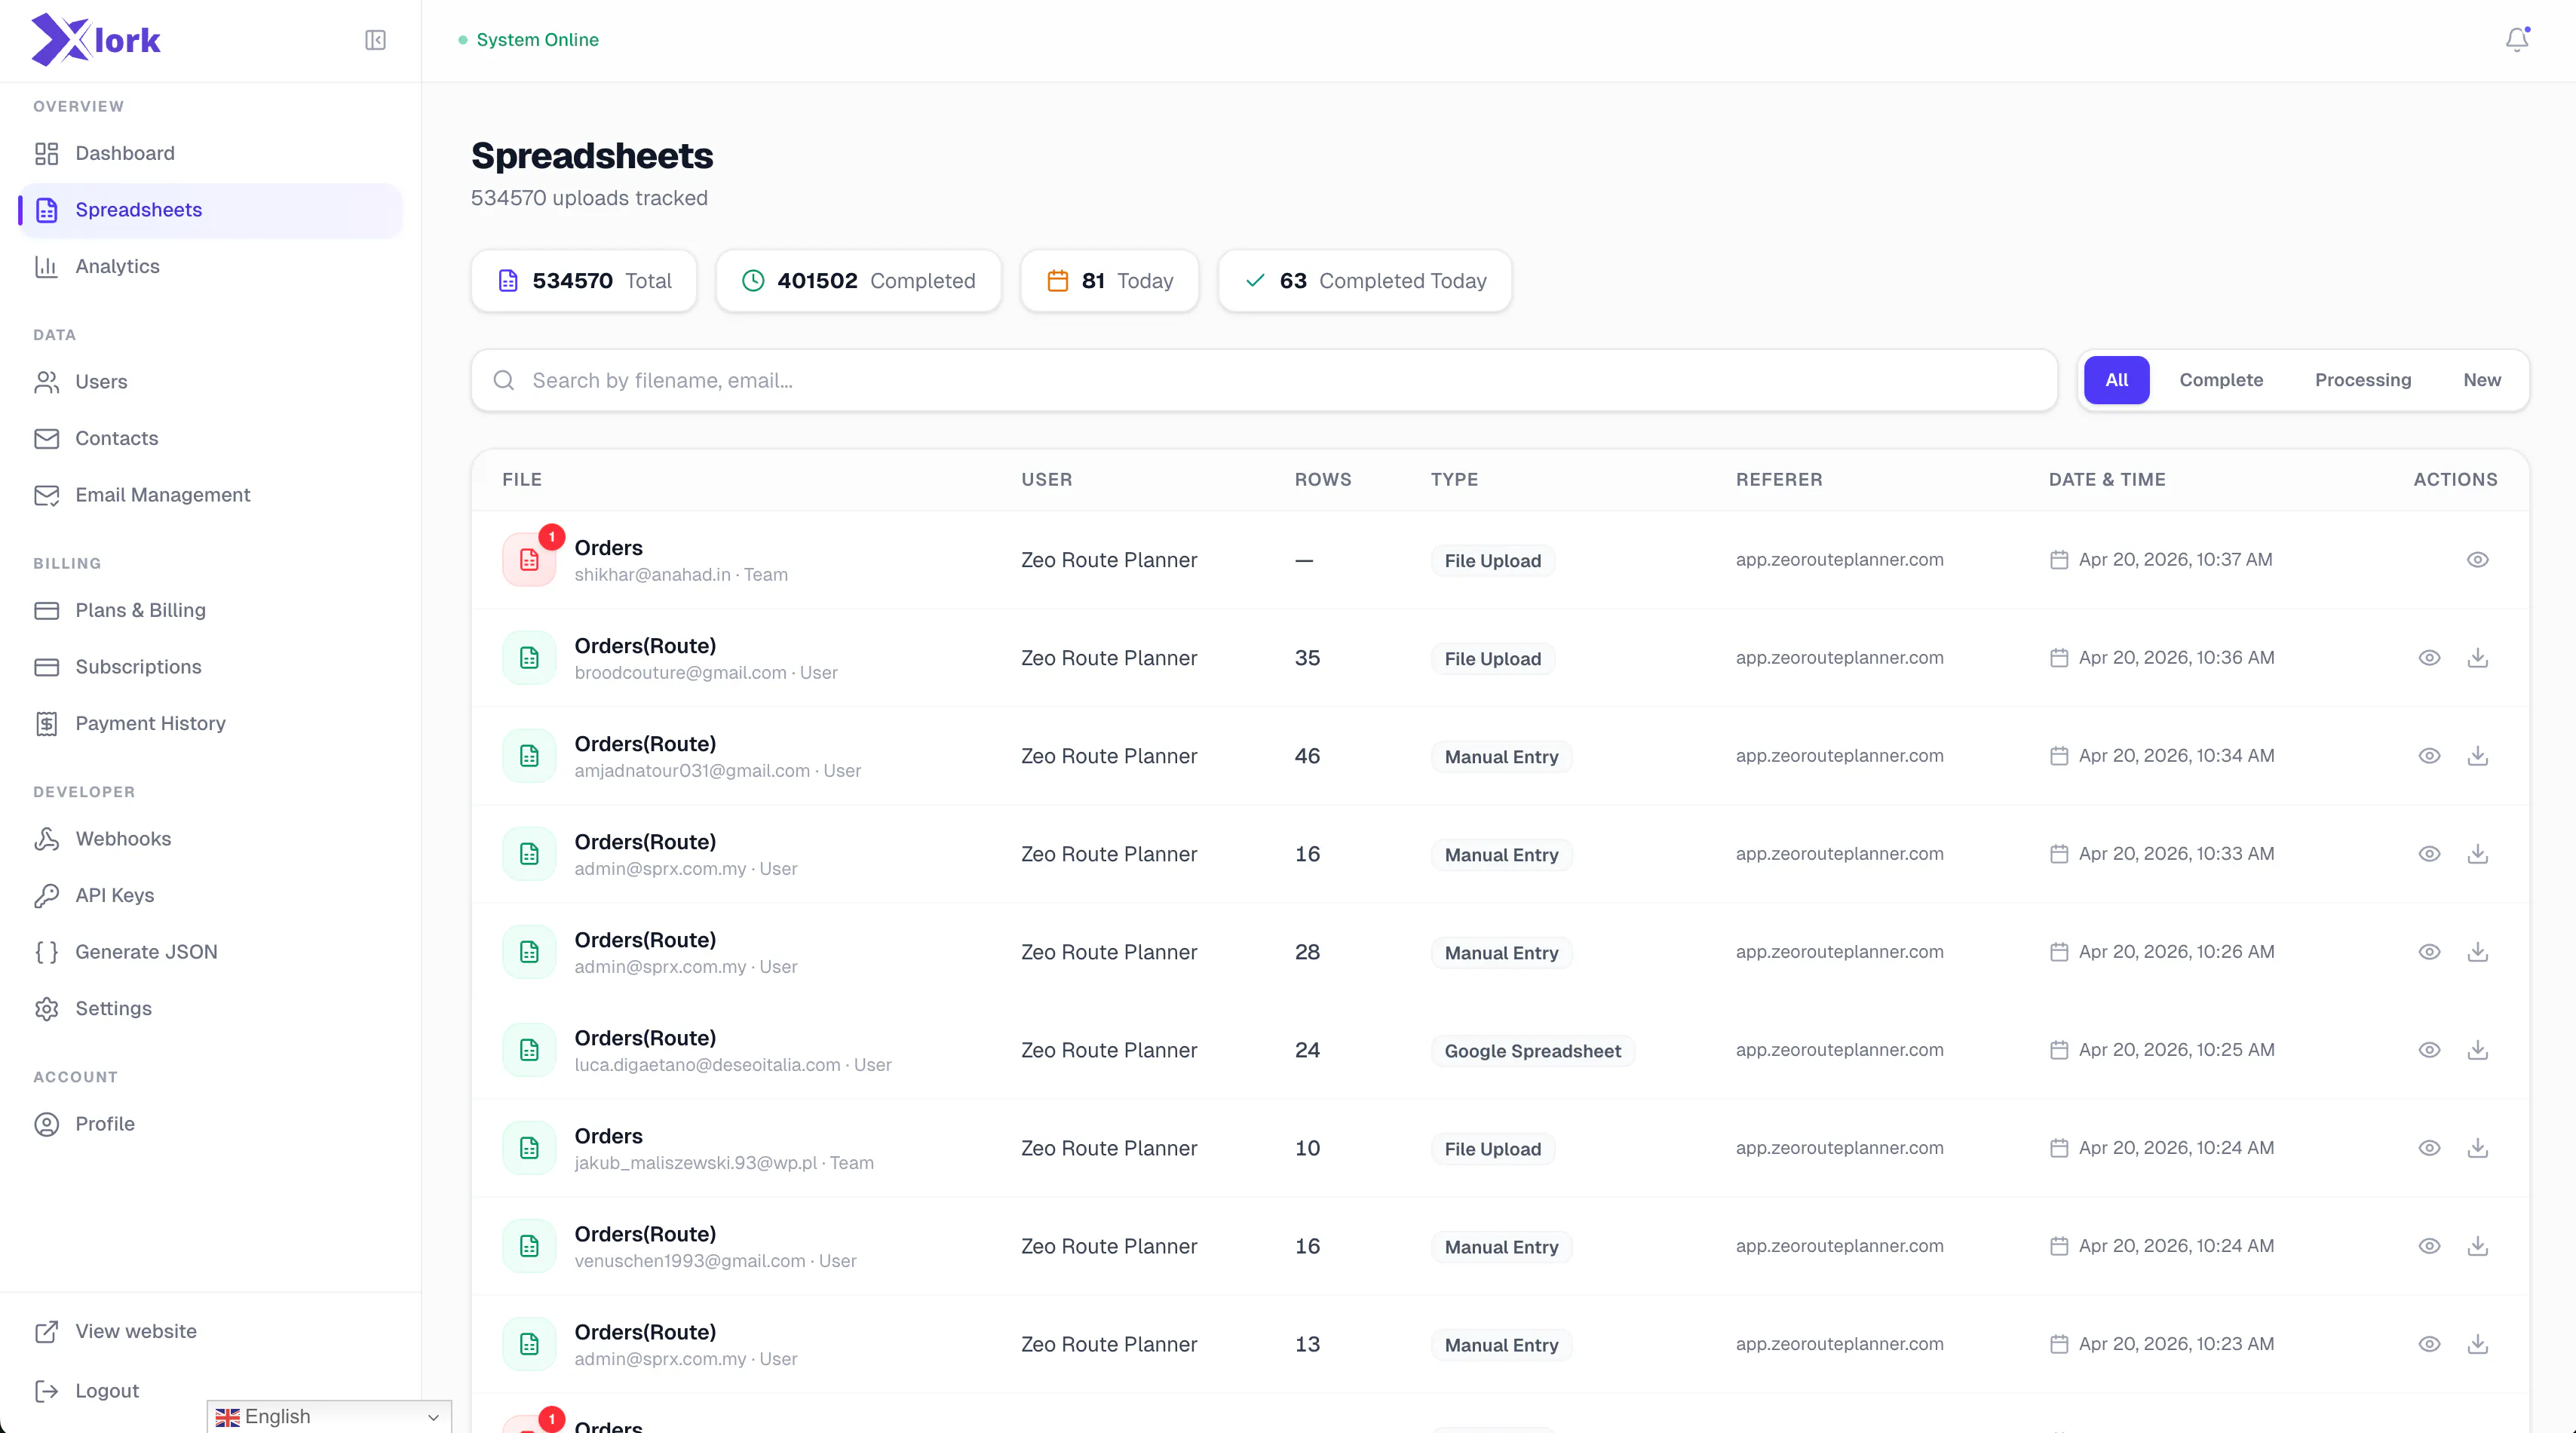This screenshot has height=1433, width=2576.
Task: Click the row count 46
Action: click(1307, 756)
